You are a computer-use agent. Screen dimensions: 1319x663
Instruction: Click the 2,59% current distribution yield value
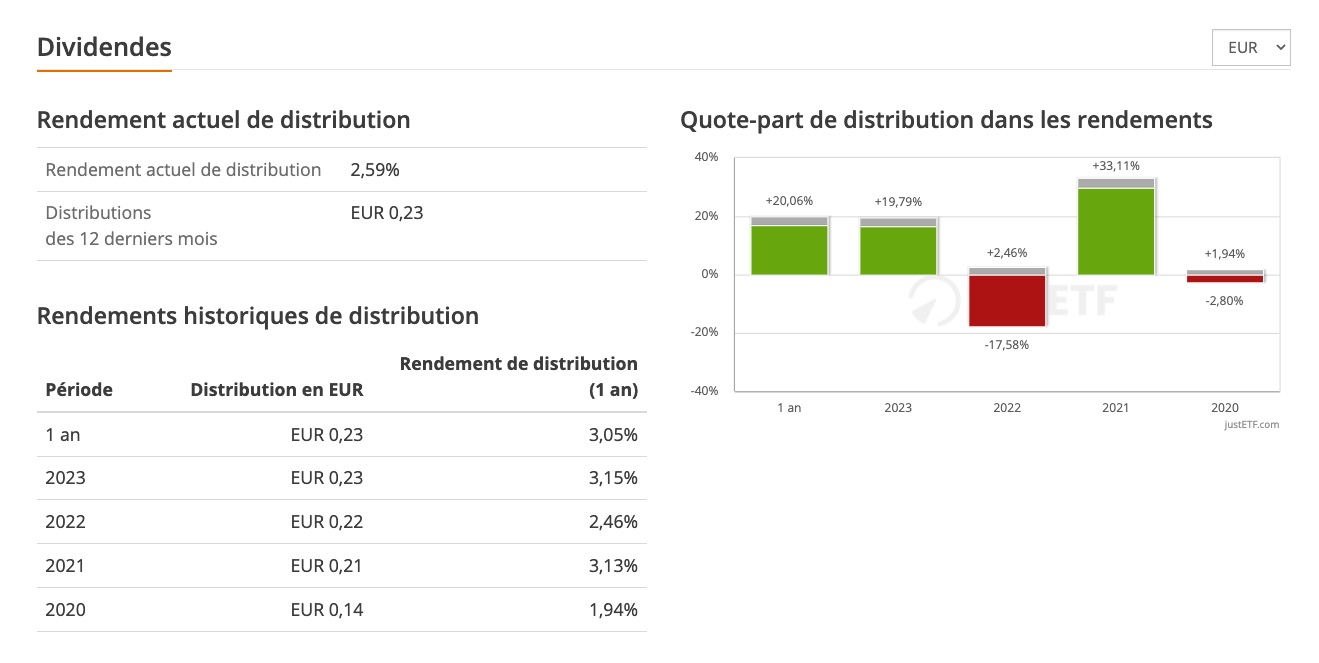[x=375, y=170]
